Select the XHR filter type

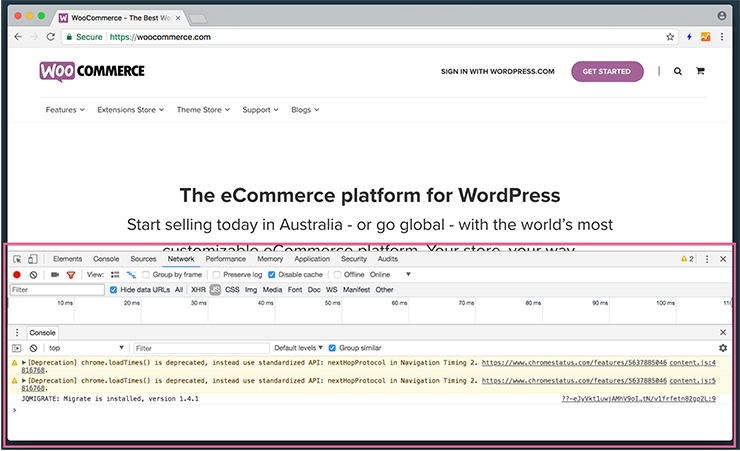[x=198, y=290]
